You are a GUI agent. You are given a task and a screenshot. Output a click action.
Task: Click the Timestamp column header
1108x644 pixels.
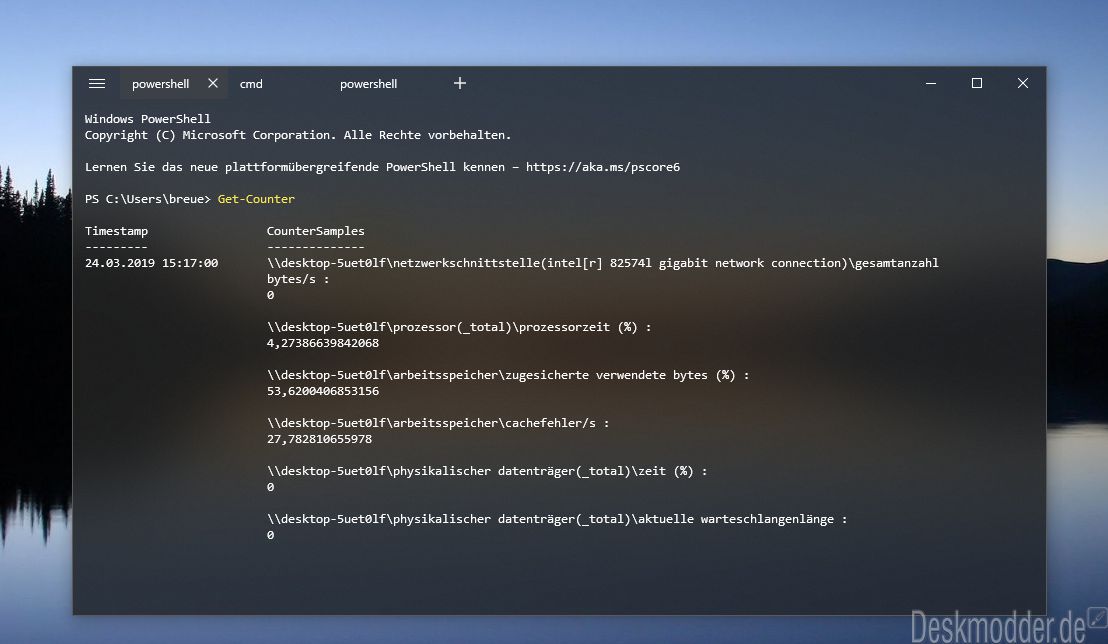[x=117, y=231]
